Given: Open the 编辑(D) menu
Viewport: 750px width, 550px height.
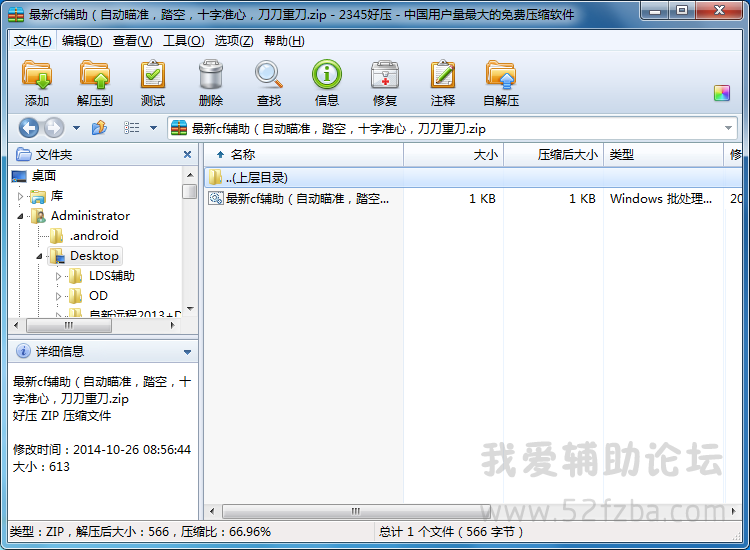Looking at the screenshot, I should (x=82, y=41).
